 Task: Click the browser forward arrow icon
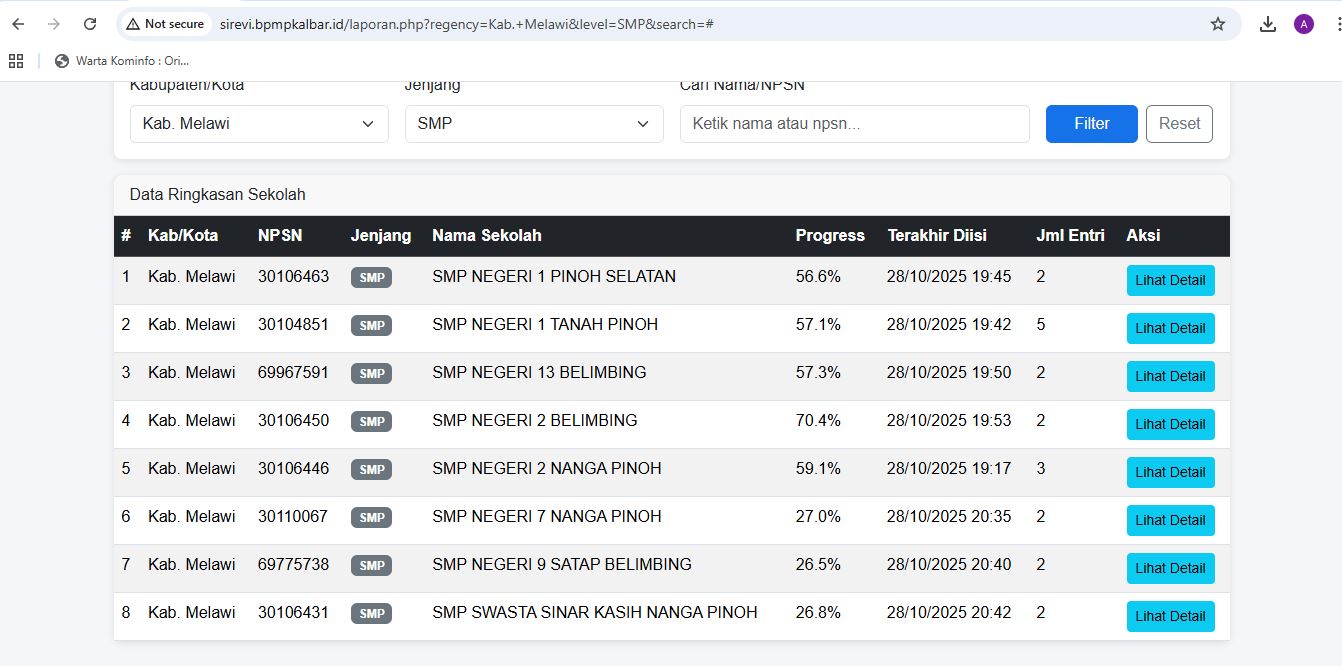tap(54, 24)
